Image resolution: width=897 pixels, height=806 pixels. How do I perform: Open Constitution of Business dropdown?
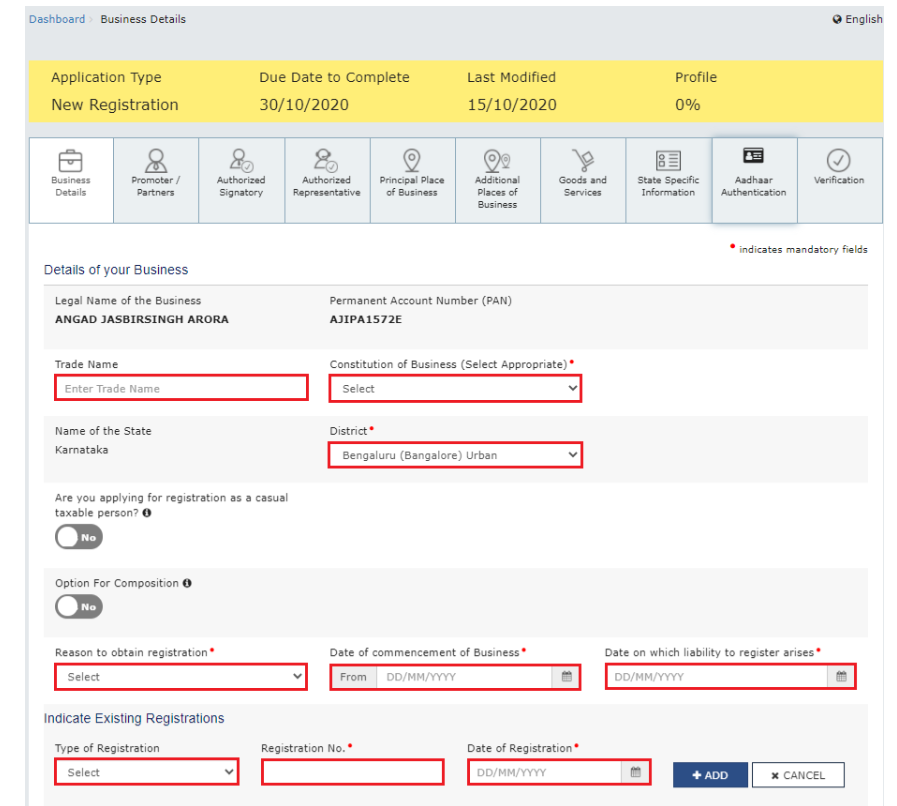click(x=455, y=388)
